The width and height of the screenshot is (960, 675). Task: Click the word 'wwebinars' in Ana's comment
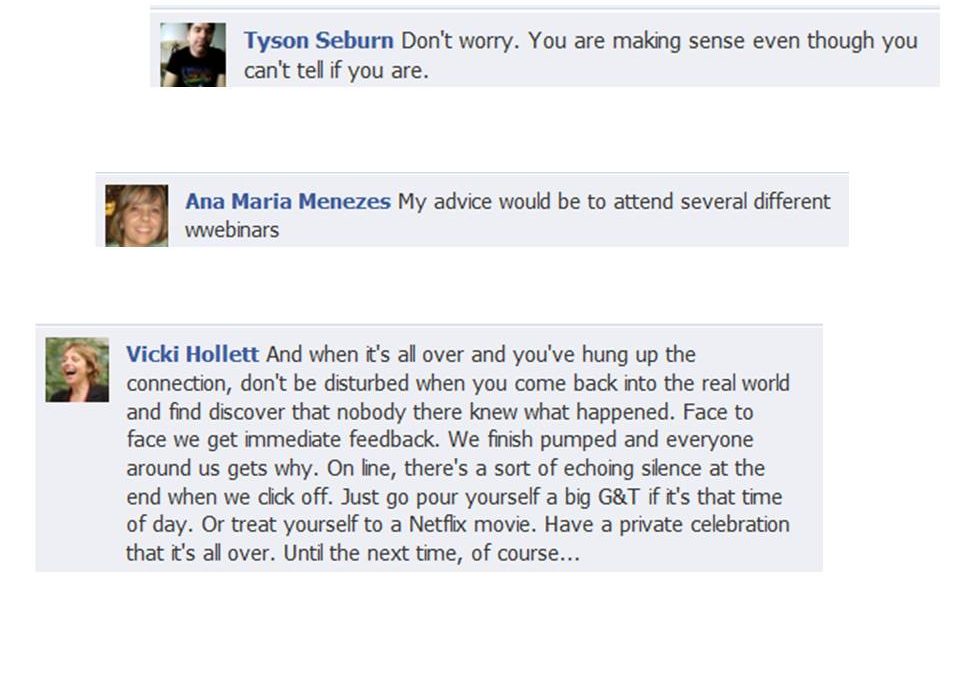[232, 230]
